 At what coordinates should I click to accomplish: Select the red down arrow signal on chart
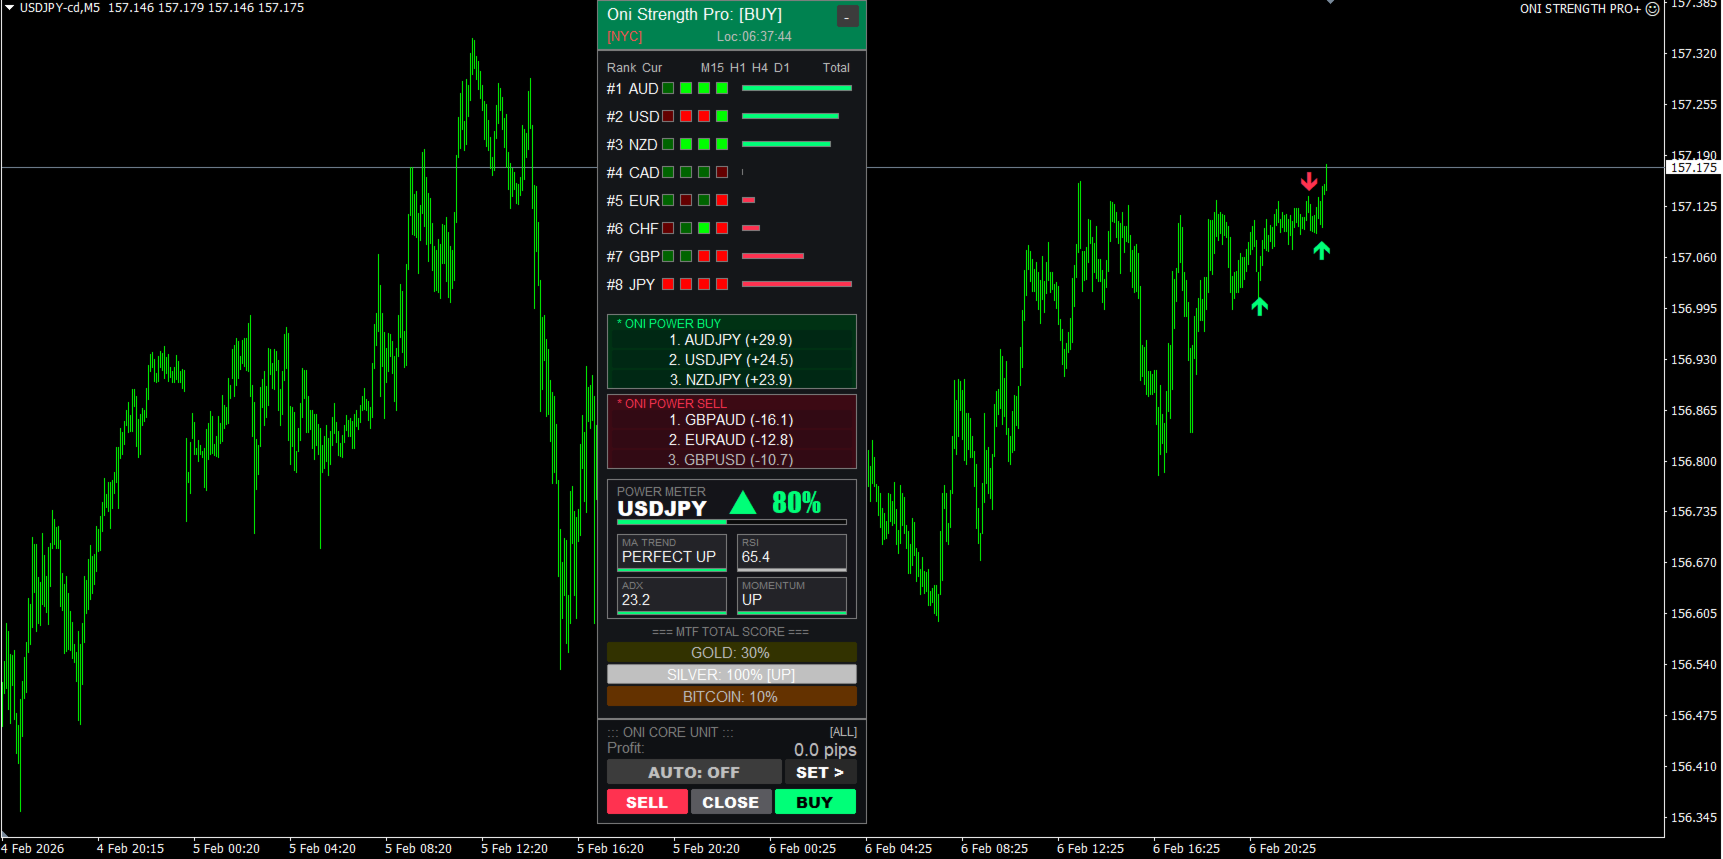pyautogui.click(x=1309, y=181)
